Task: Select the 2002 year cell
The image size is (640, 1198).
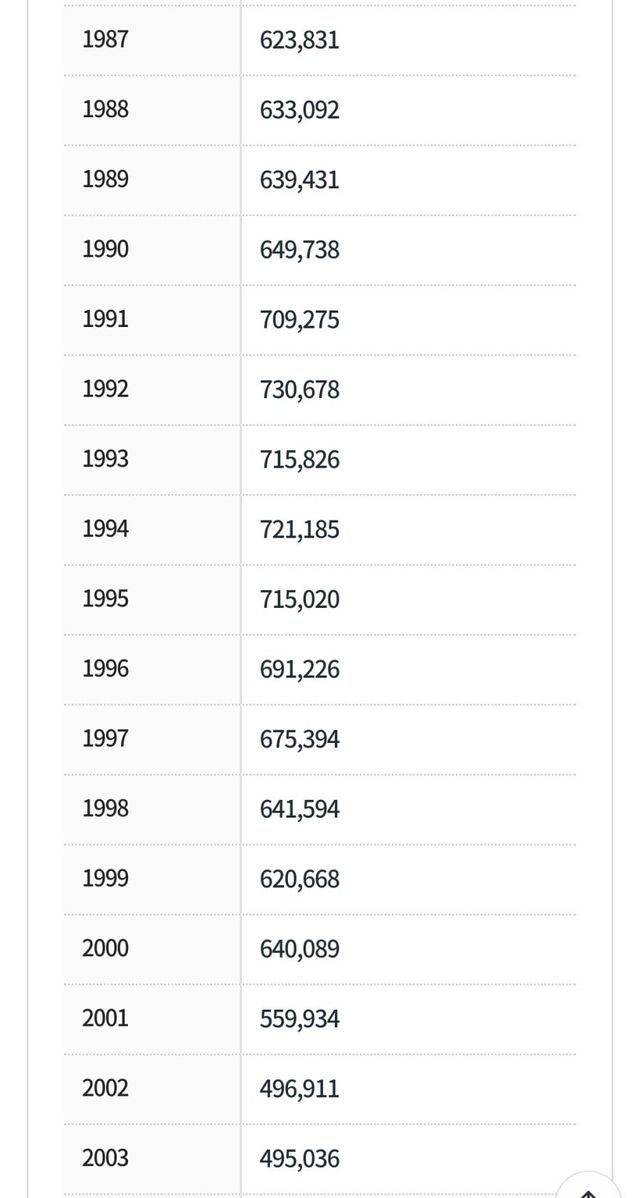Action: (105, 1089)
